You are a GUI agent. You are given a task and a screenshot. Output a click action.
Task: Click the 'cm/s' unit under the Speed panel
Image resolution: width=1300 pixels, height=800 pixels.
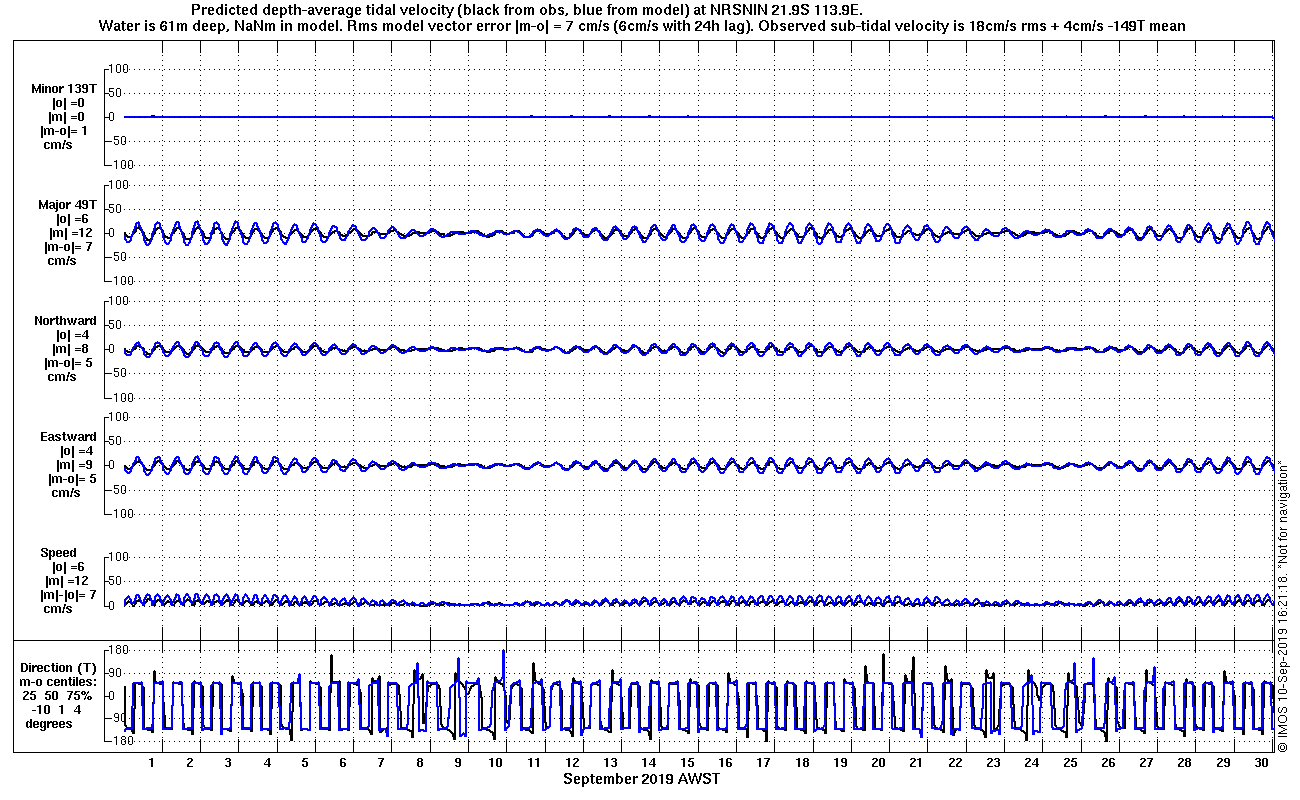(x=57, y=608)
